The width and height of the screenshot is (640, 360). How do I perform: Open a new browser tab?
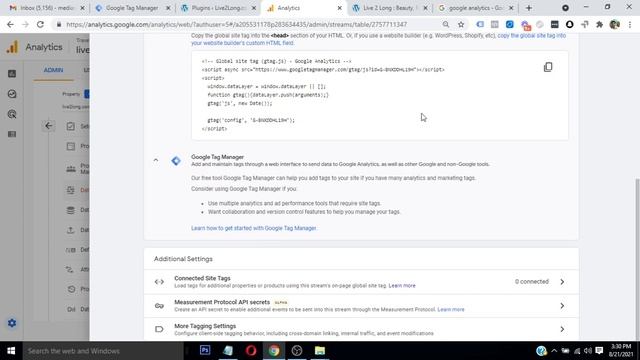tap(529, 8)
